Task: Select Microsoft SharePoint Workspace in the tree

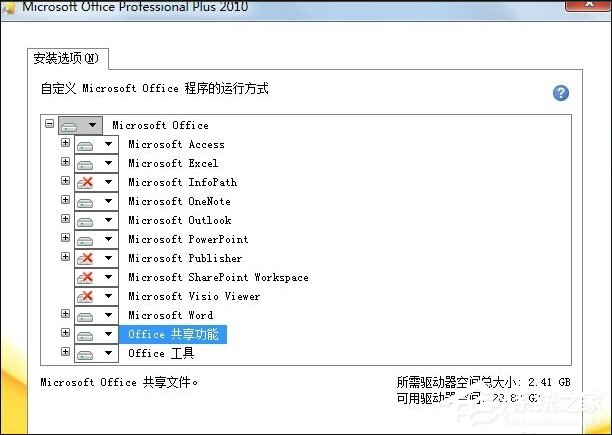Action: (218, 277)
